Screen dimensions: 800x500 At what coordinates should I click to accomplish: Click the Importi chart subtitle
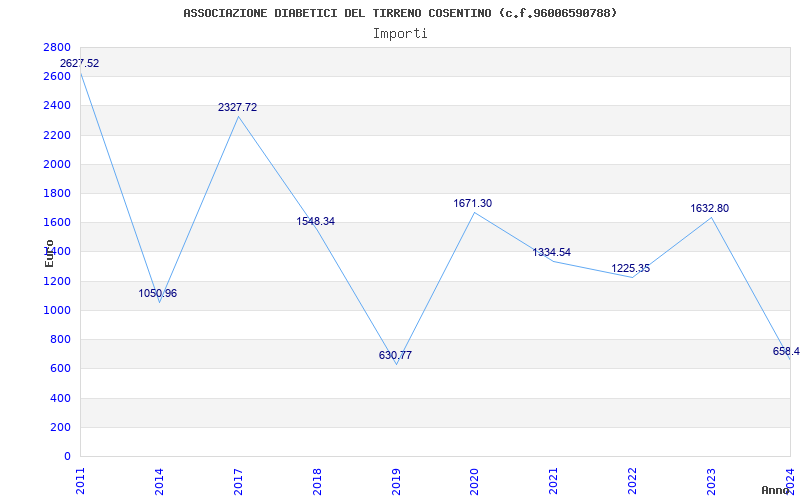coord(400,34)
